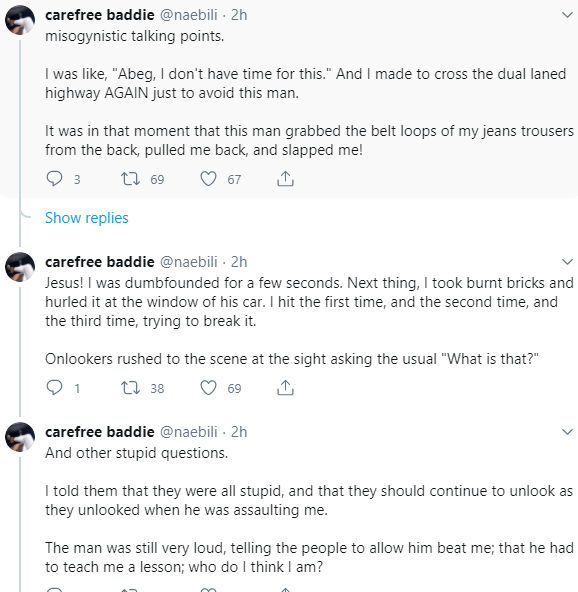Open the chevron menu on "Jesus! I was dumbfounded" tweet
The width and height of the screenshot is (578, 592).
(567, 262)
